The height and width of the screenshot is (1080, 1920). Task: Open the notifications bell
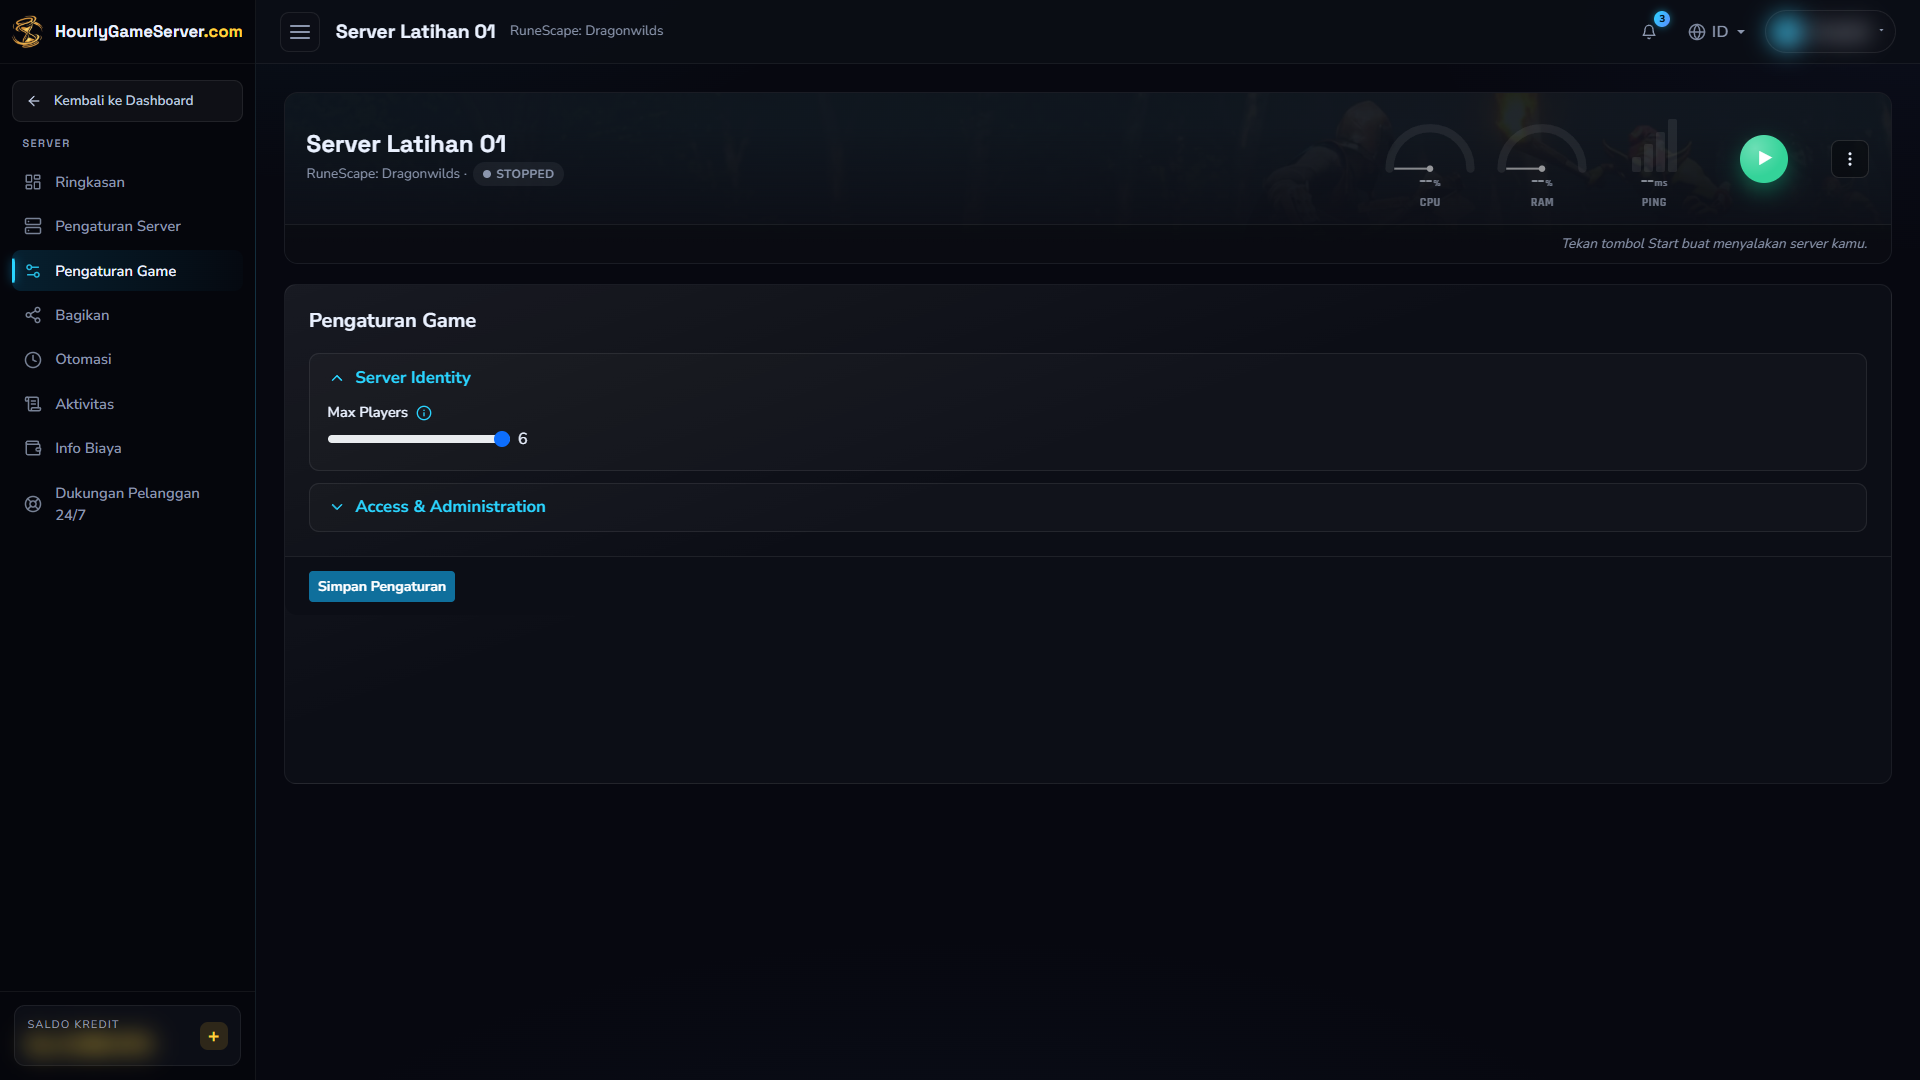(x=1649, y=32)
